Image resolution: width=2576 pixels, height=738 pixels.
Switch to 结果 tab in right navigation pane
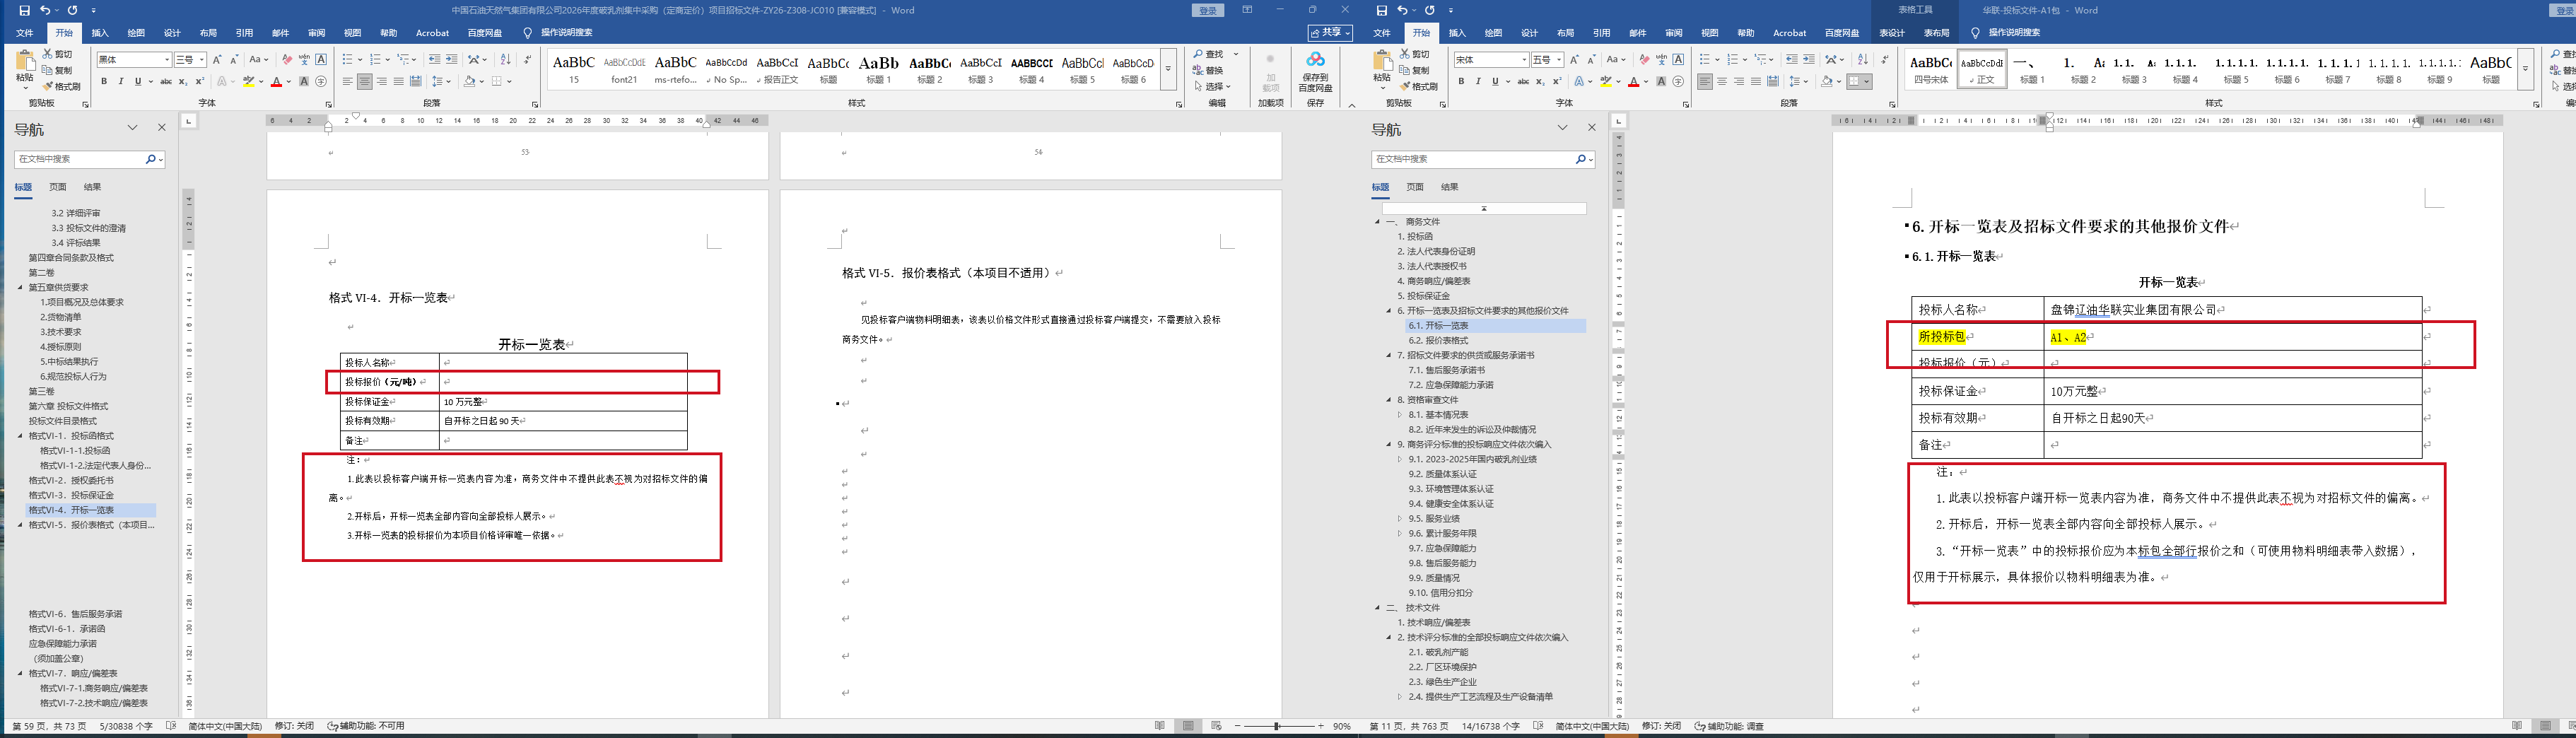click(1450, 187)
